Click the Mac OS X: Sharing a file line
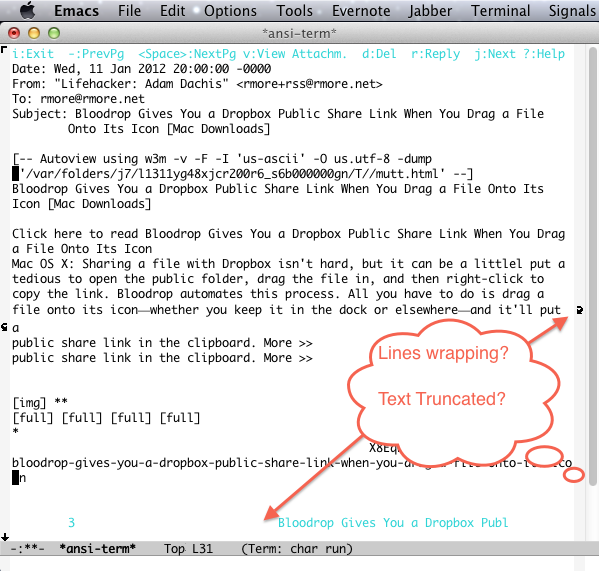 [x=288, y=264]
